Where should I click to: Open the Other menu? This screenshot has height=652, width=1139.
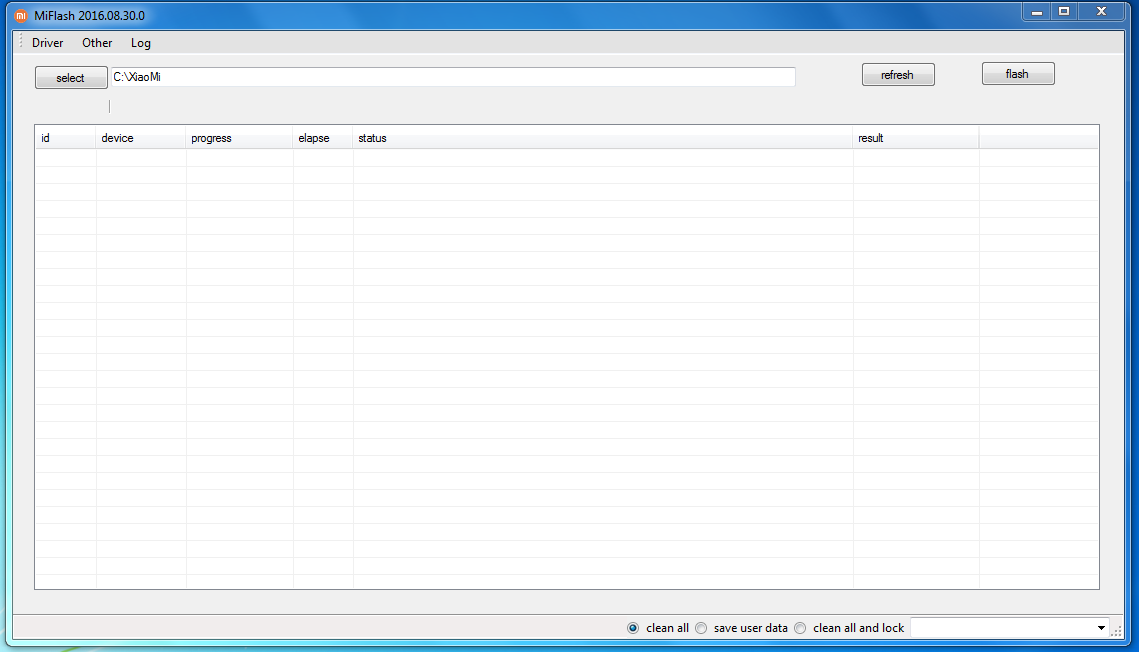(x=97, y=43)
